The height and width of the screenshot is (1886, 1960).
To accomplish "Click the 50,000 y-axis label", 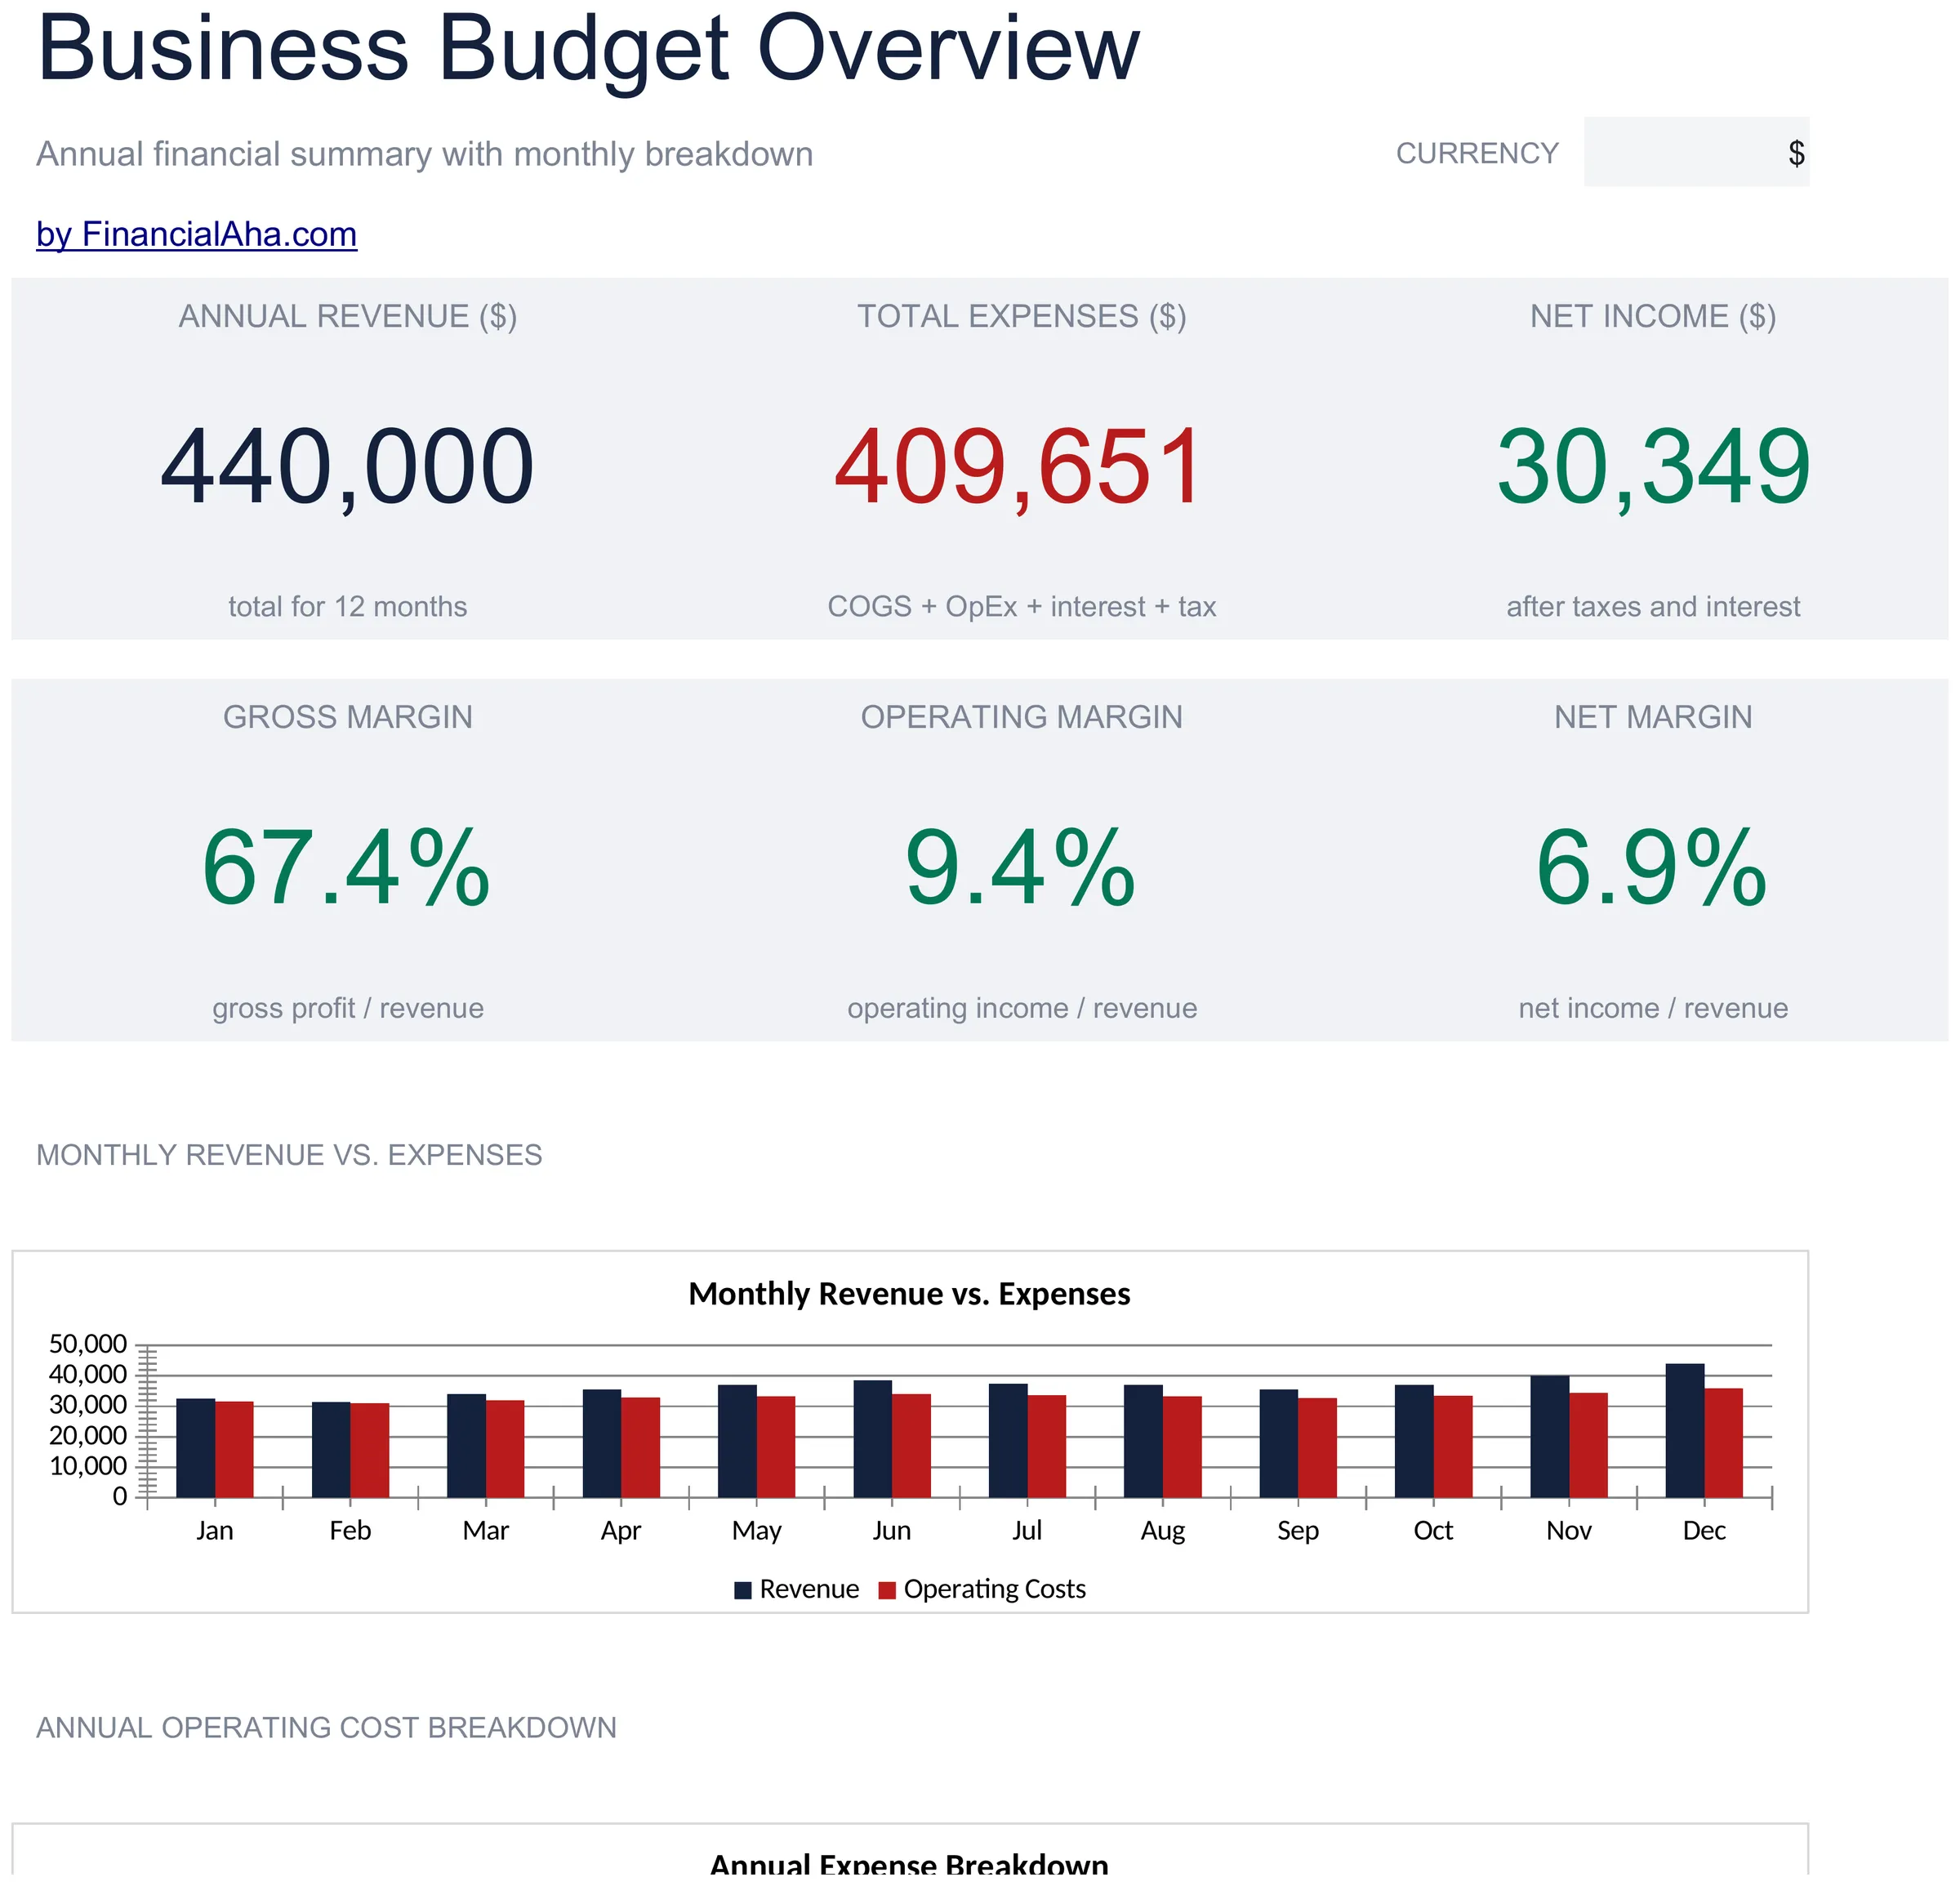I will tap(88, 1344).
